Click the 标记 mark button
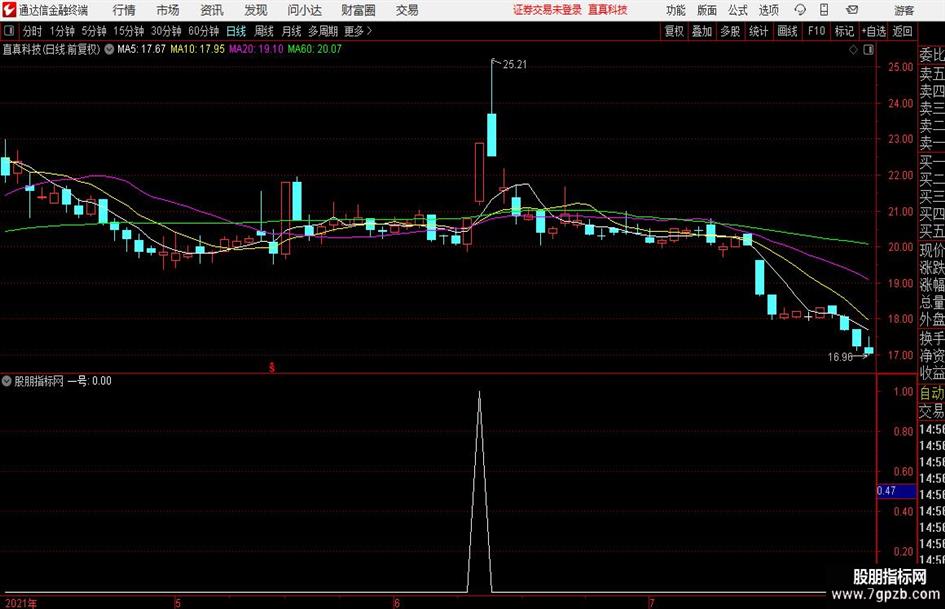Image resolution: width=945 pixels, height=609 pixels. point(844,31)
